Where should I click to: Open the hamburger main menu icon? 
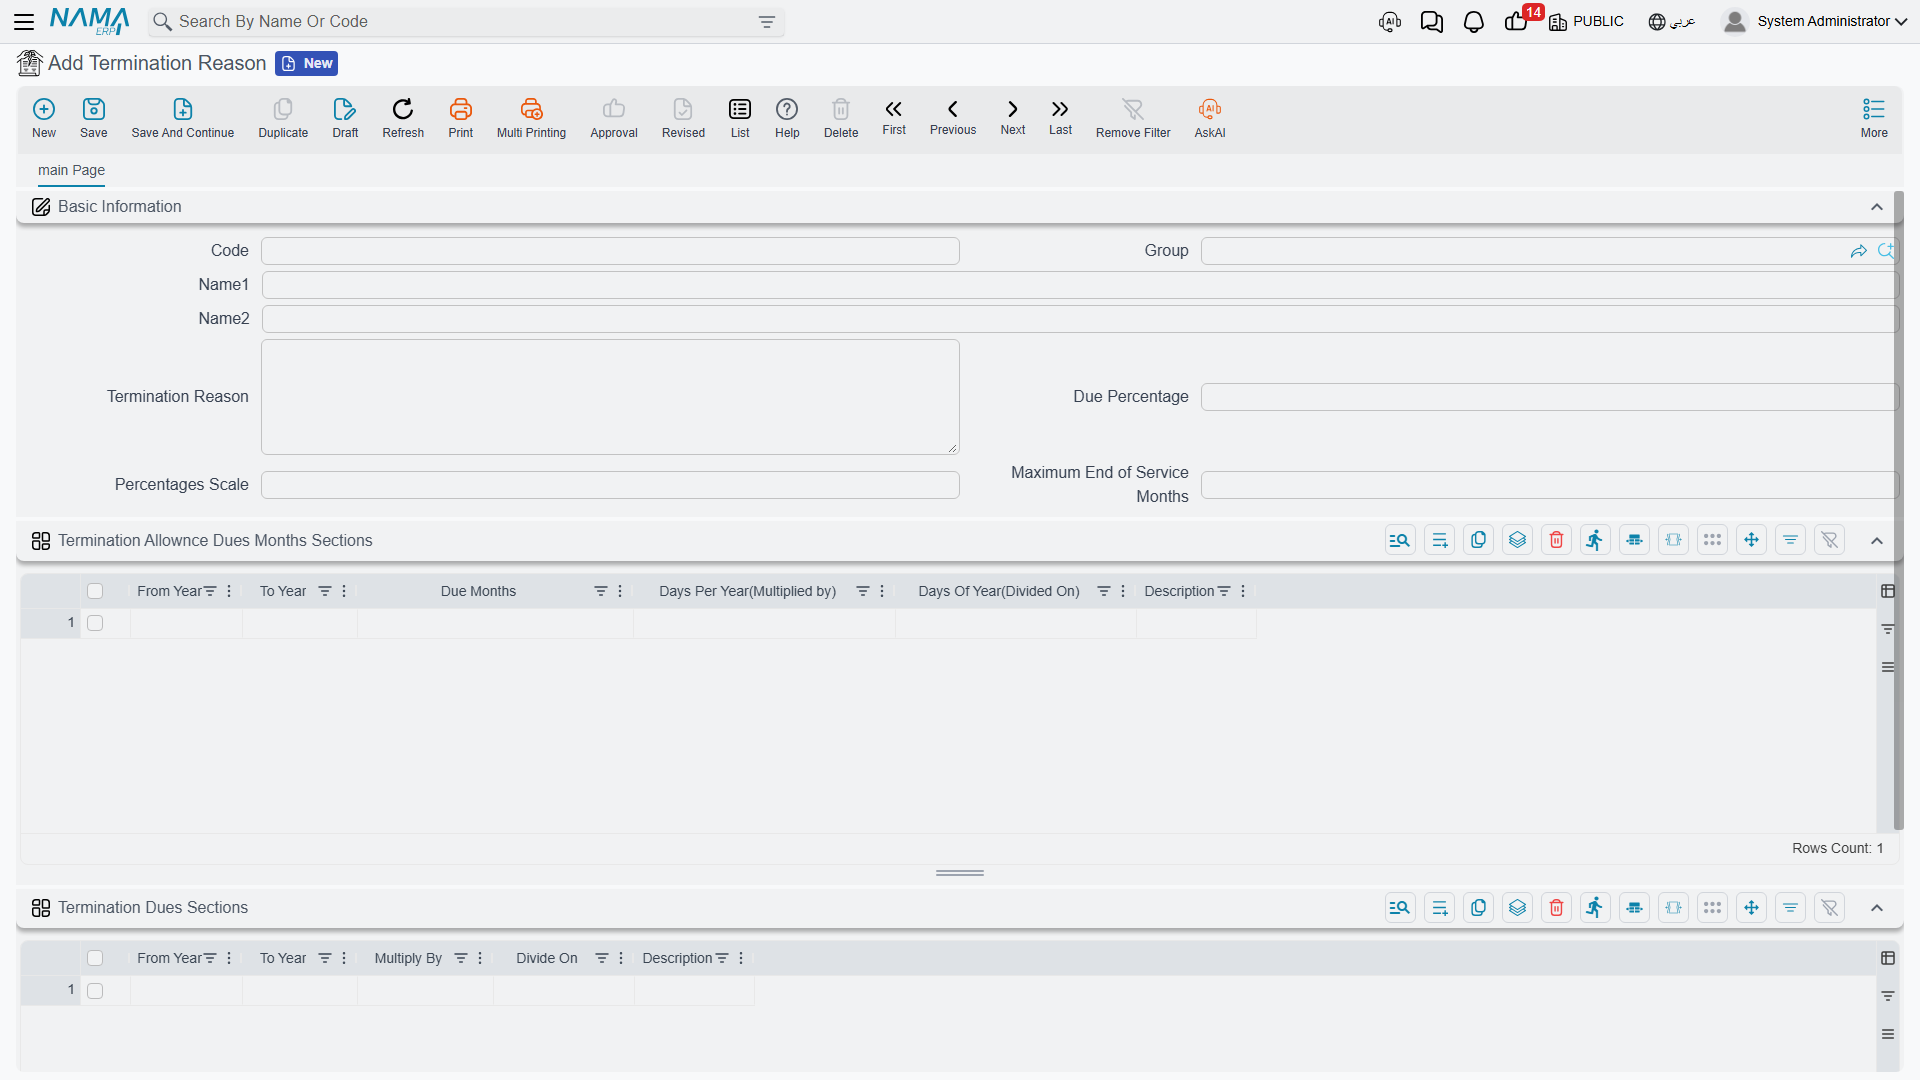[24, 21]
